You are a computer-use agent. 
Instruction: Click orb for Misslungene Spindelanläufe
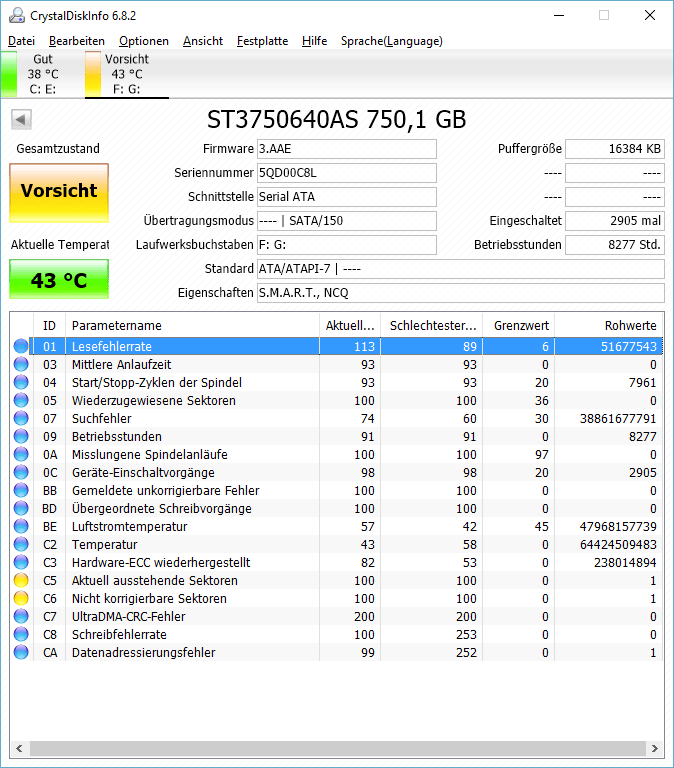pos(21,455)
